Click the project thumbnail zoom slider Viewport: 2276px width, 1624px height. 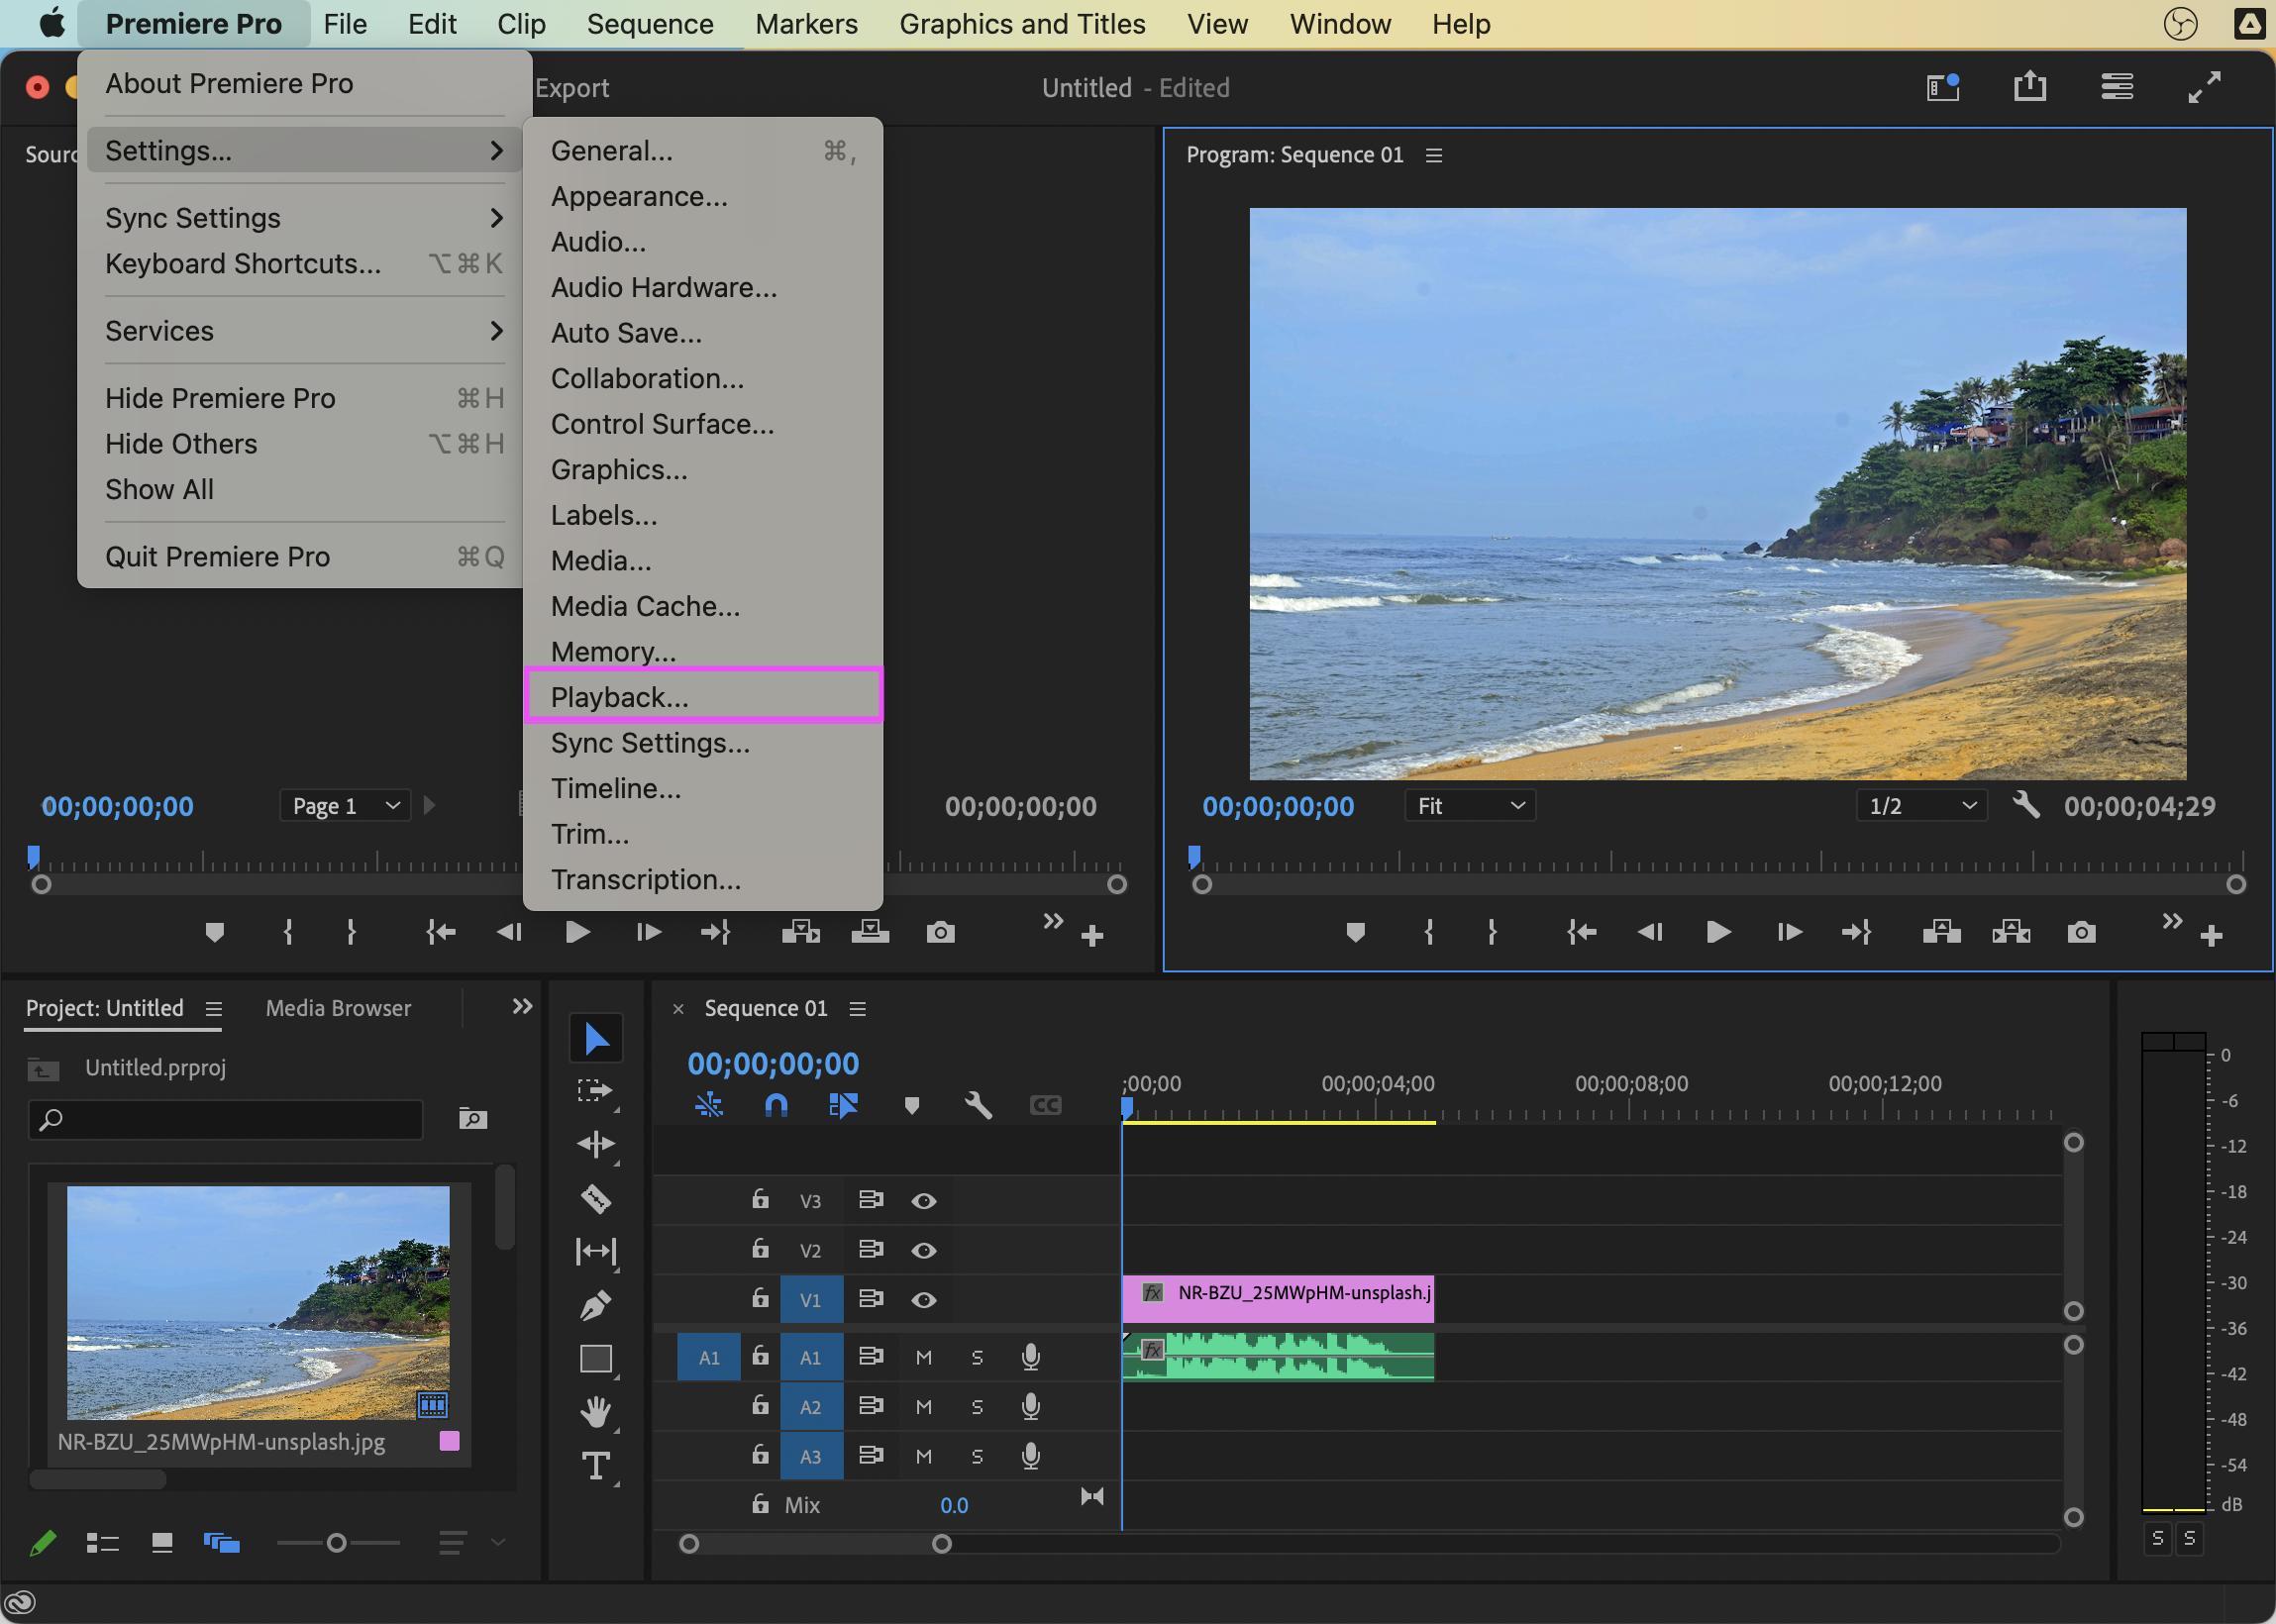[337, 1543]
